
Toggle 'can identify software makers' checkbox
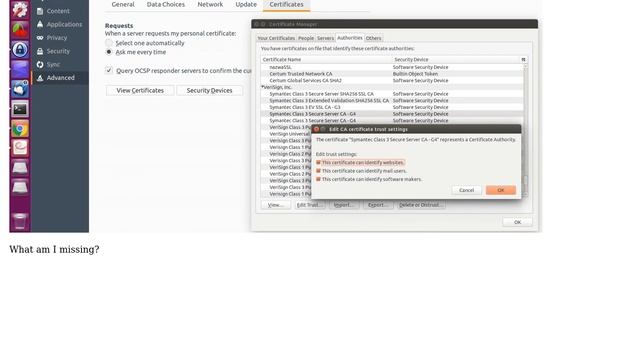[318, 179]
